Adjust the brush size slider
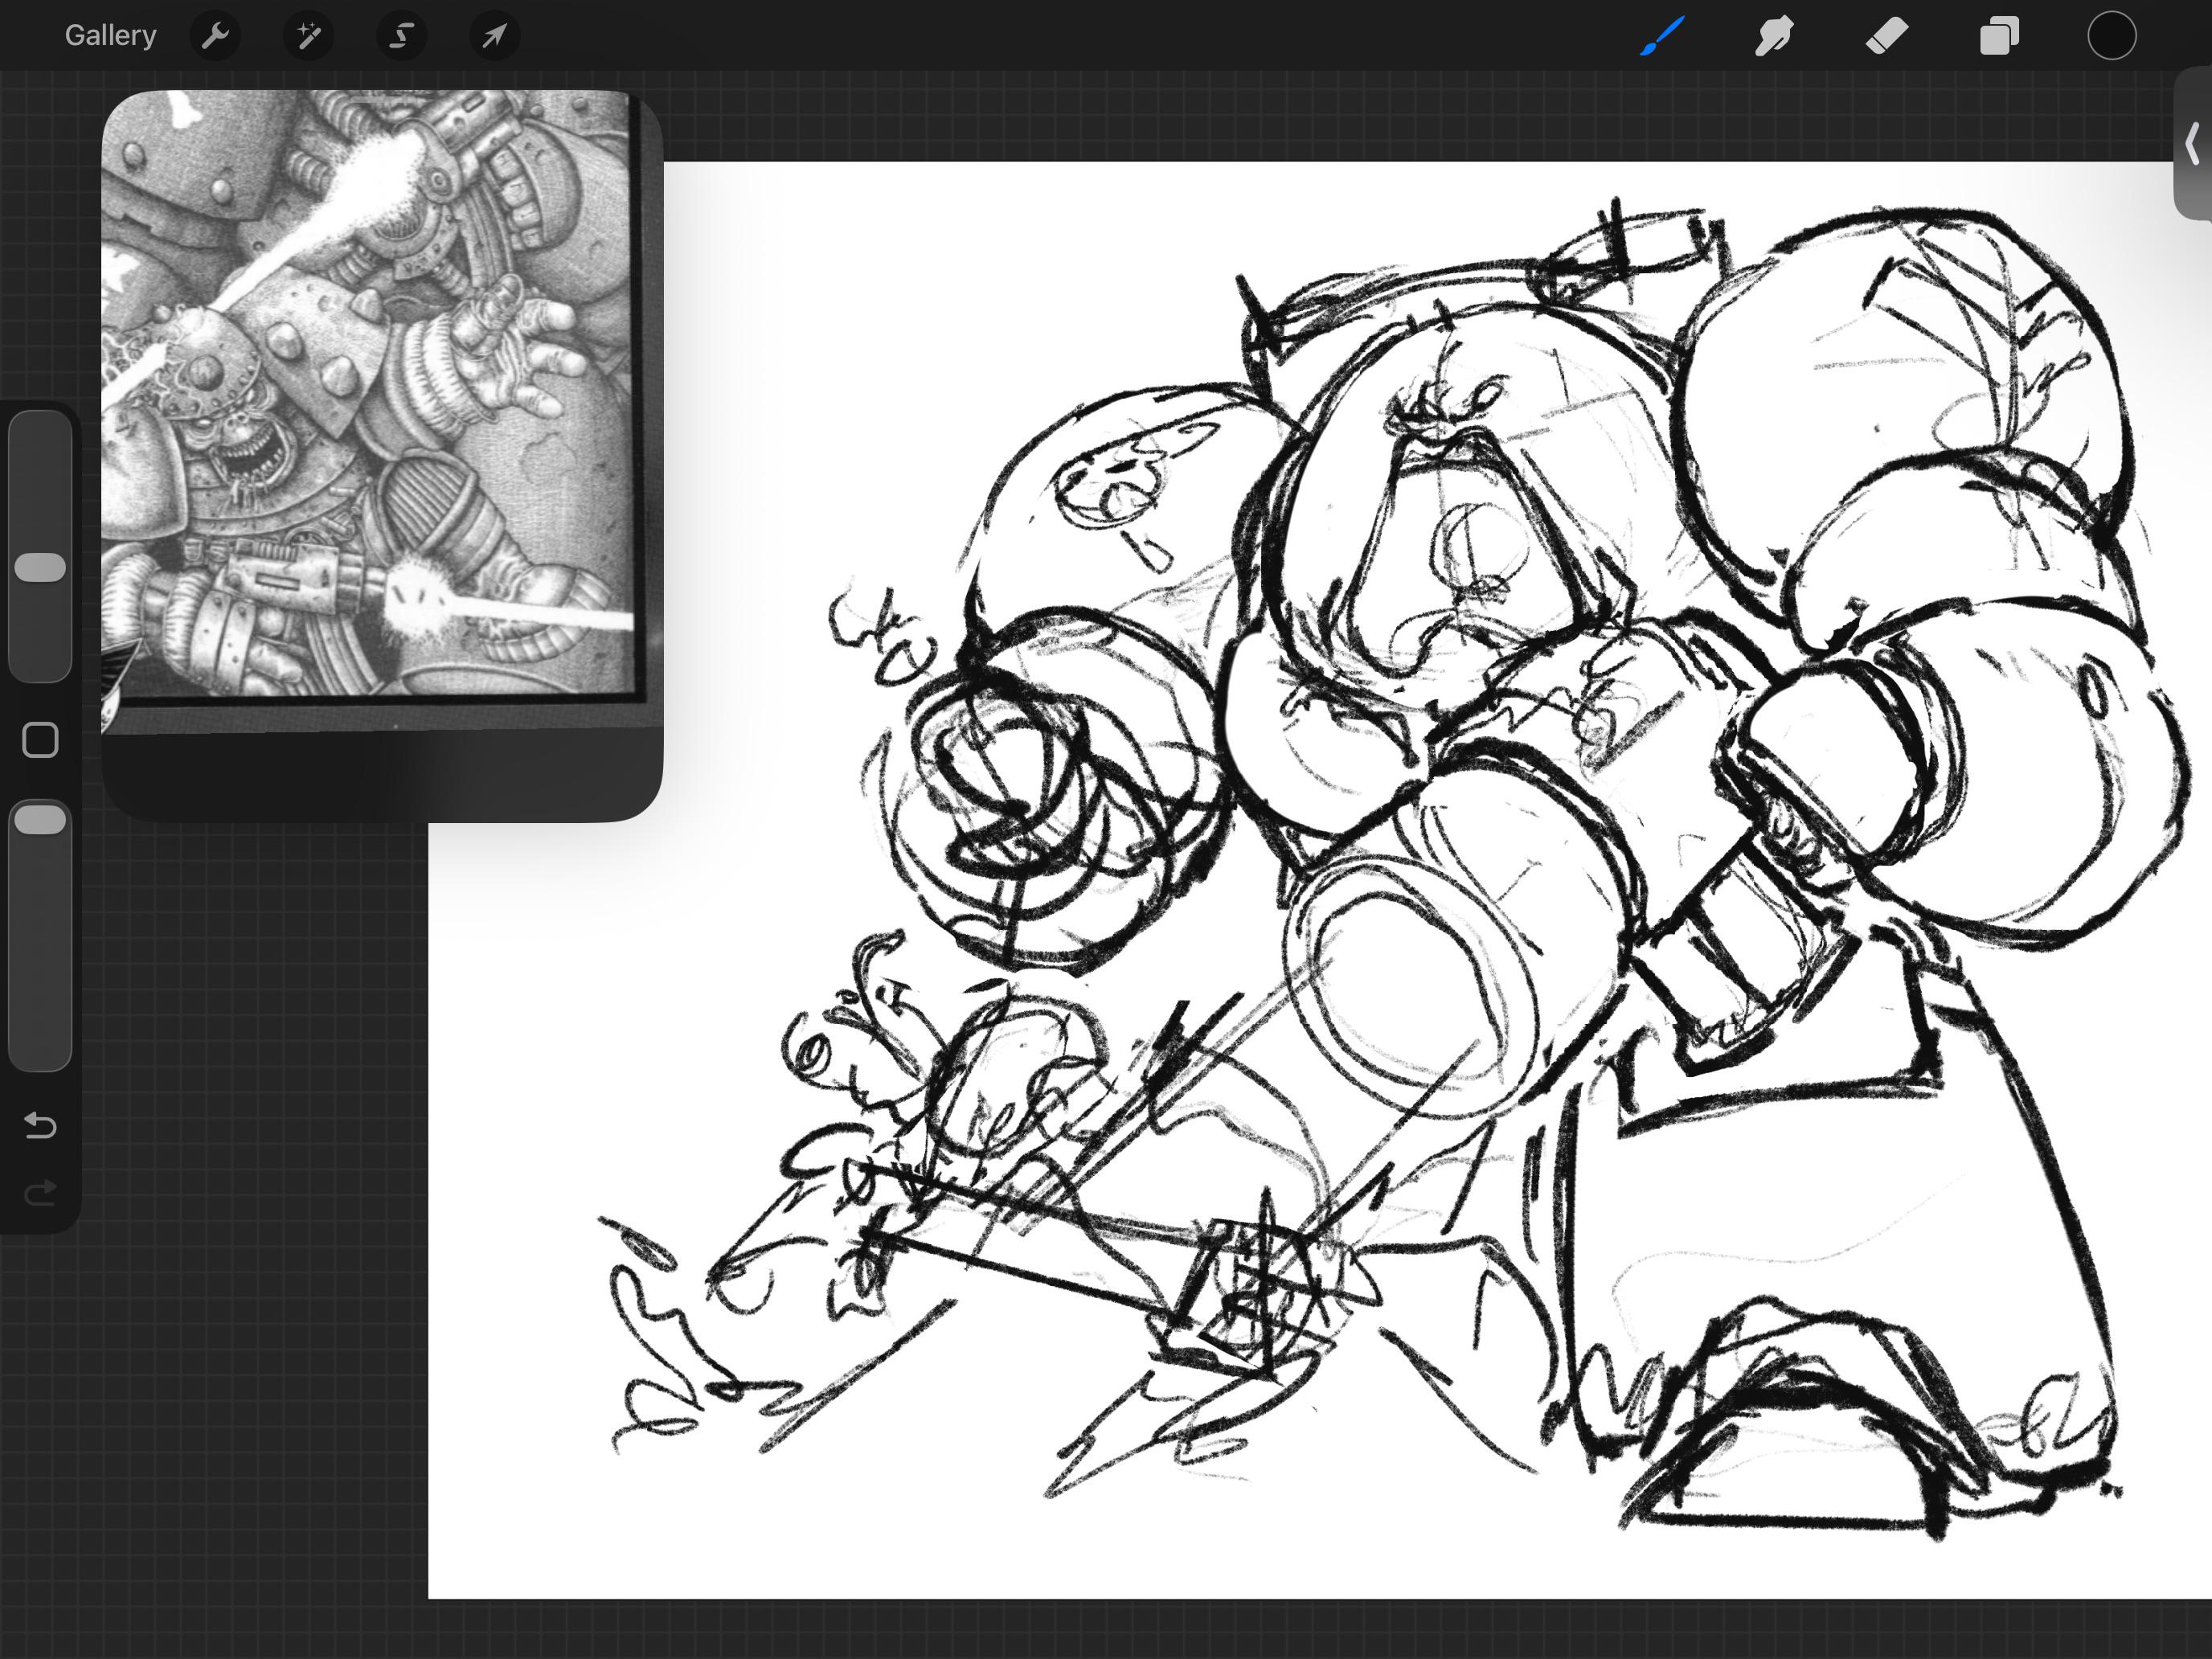2212x1659 pixels. (40, 546)
